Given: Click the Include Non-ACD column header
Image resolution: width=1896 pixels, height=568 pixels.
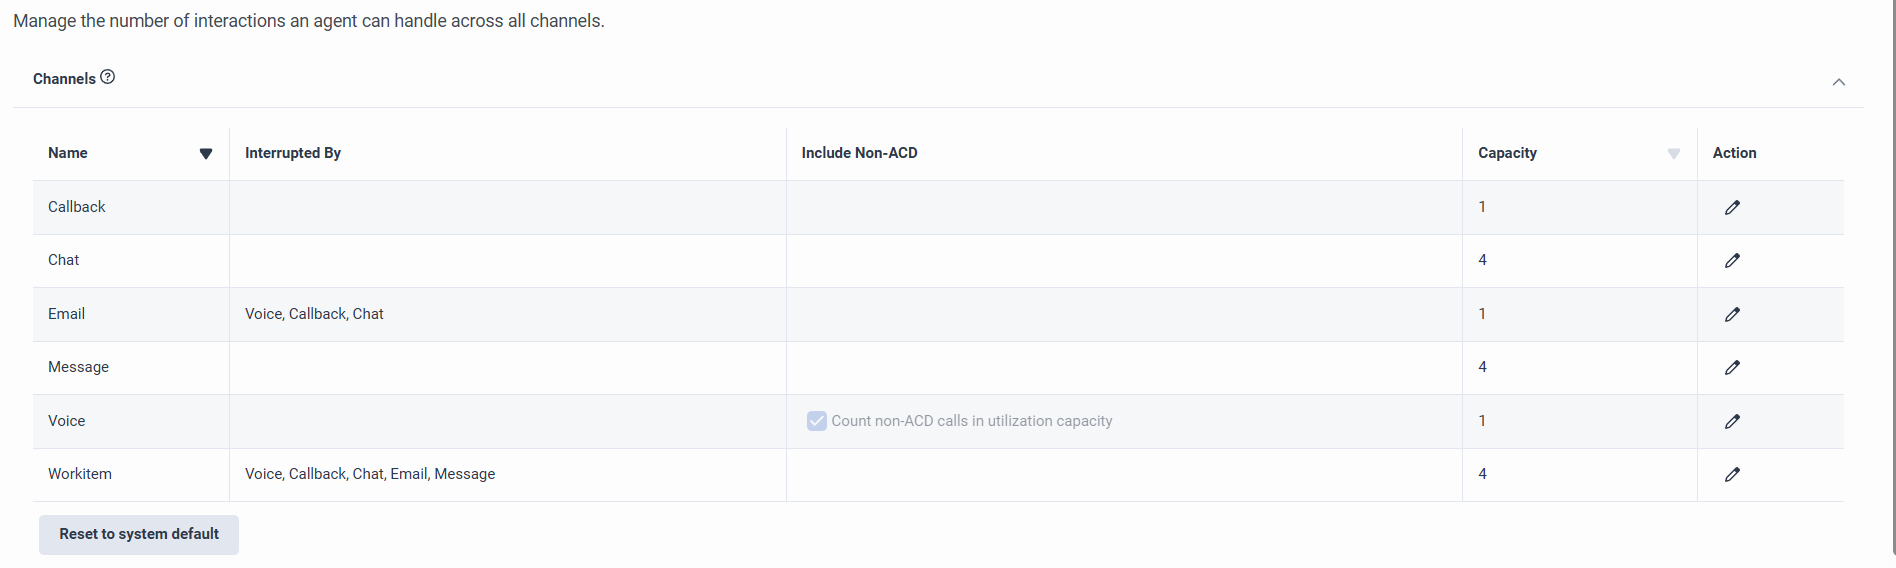Looking at the screenshot, I should (x=859, y=153).
